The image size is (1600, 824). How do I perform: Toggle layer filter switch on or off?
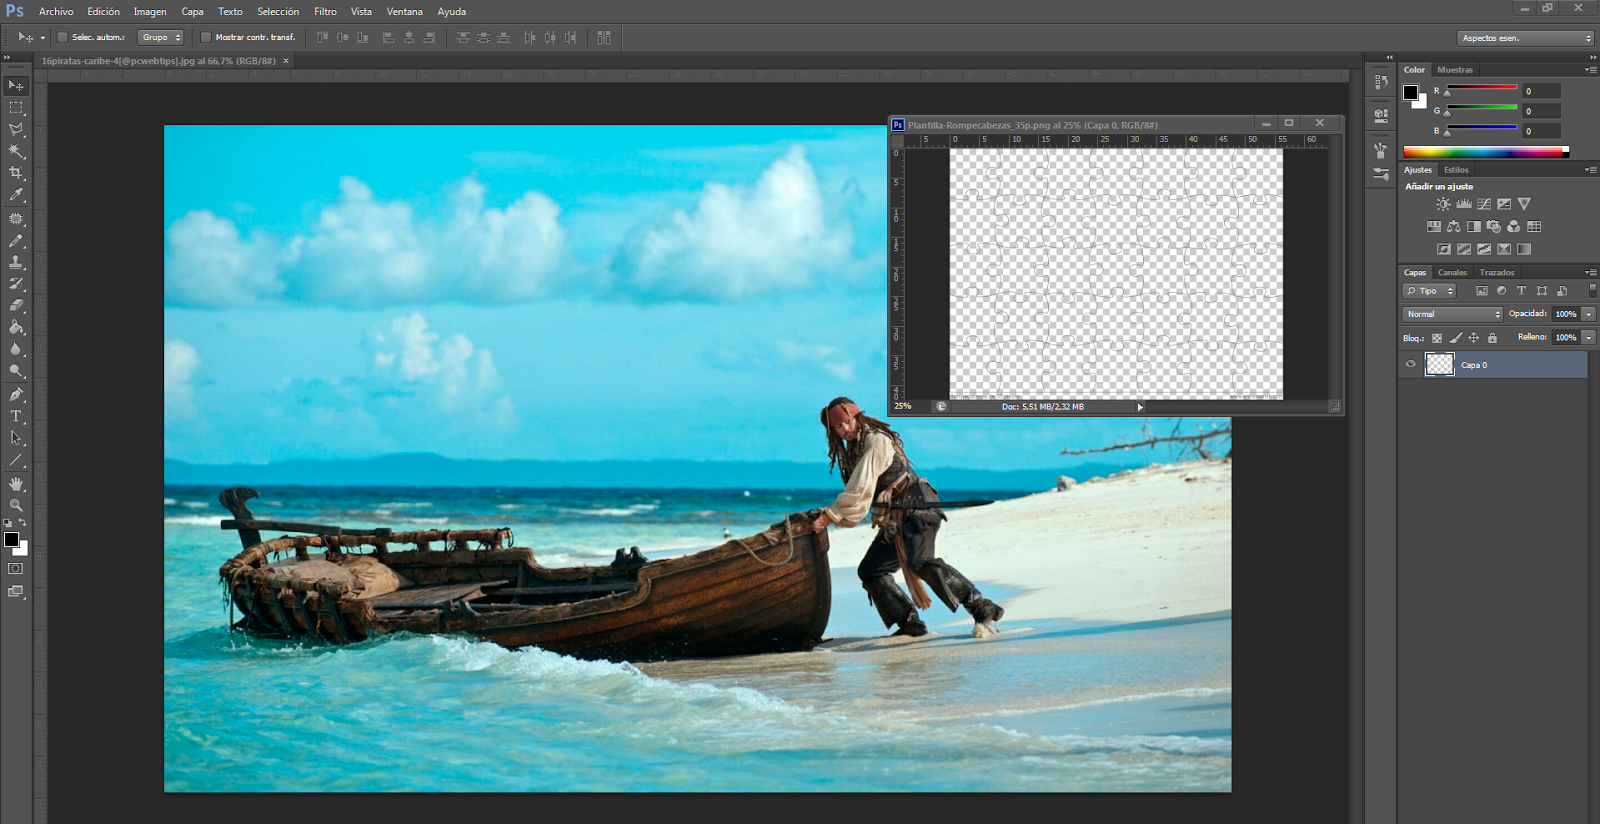point(1593,291)
